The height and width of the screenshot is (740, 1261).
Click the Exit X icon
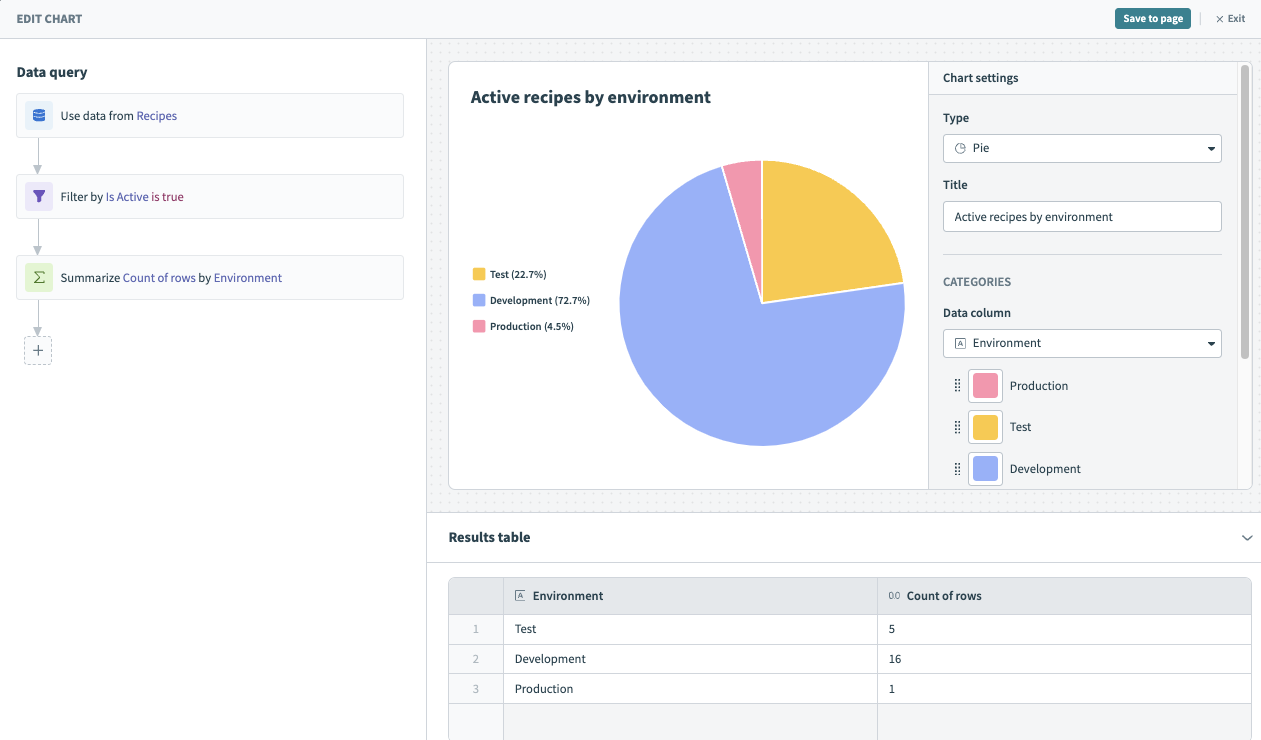(1219, 19)
